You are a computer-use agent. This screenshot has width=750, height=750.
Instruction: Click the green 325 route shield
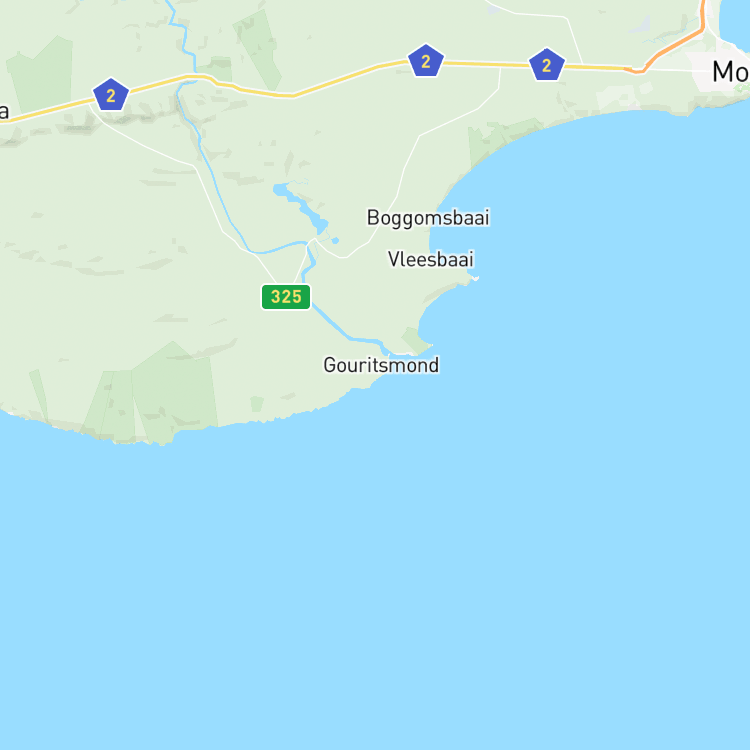pyautogui.click(x=286, y=297)
